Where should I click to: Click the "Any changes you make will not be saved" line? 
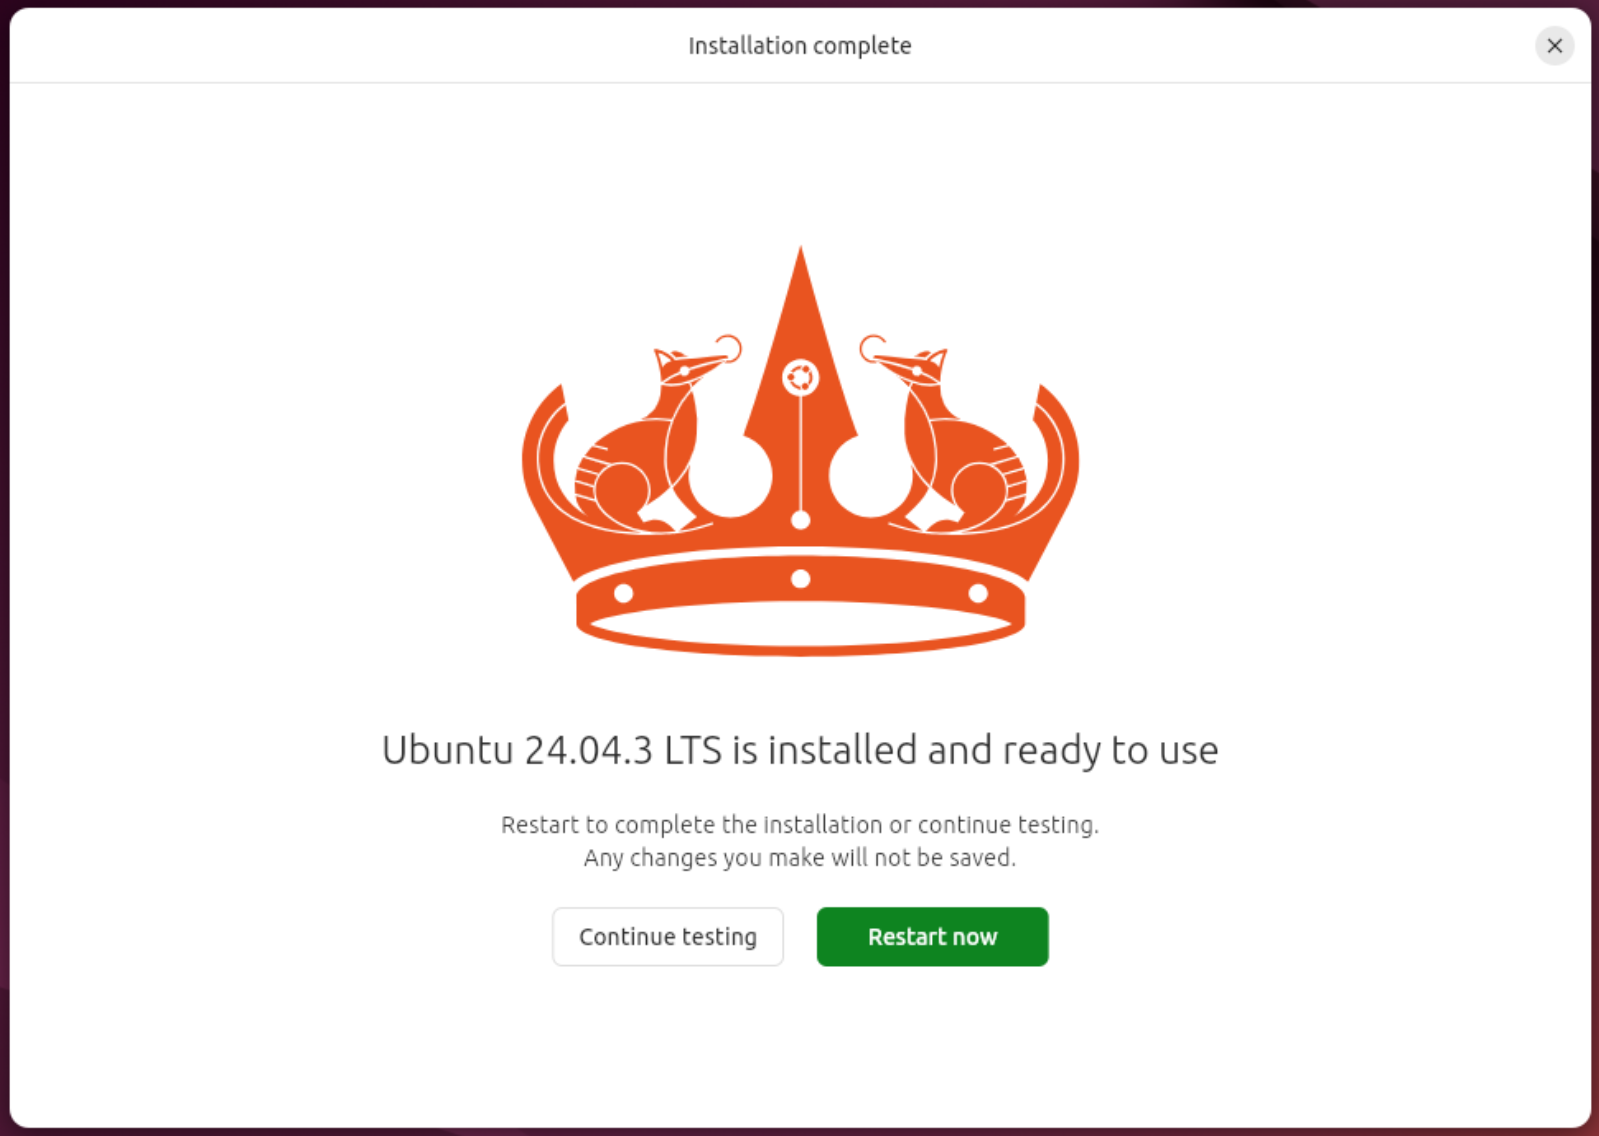(800, 858)
